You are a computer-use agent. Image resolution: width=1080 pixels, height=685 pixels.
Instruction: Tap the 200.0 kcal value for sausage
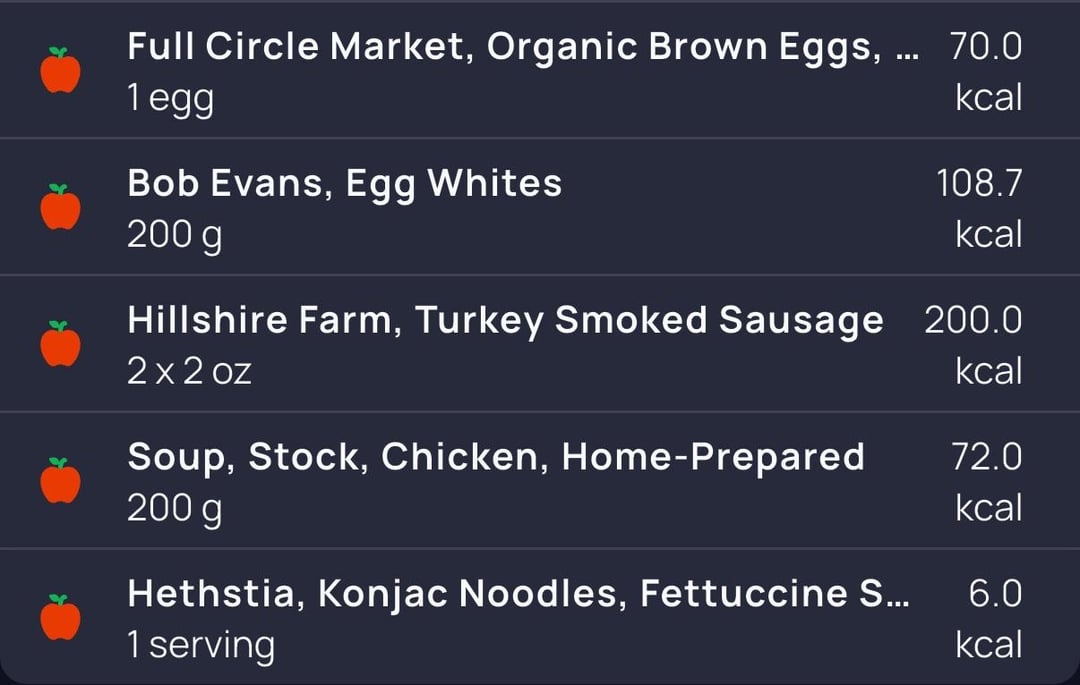click(973, 346)
